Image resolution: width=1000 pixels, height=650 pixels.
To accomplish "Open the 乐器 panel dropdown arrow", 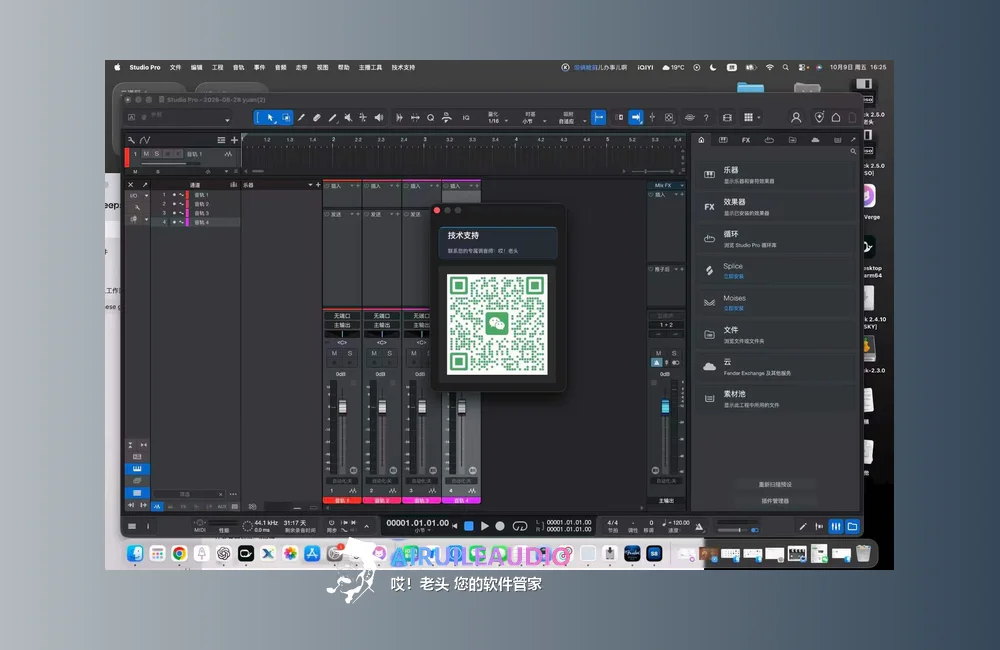I will [310, 185].
